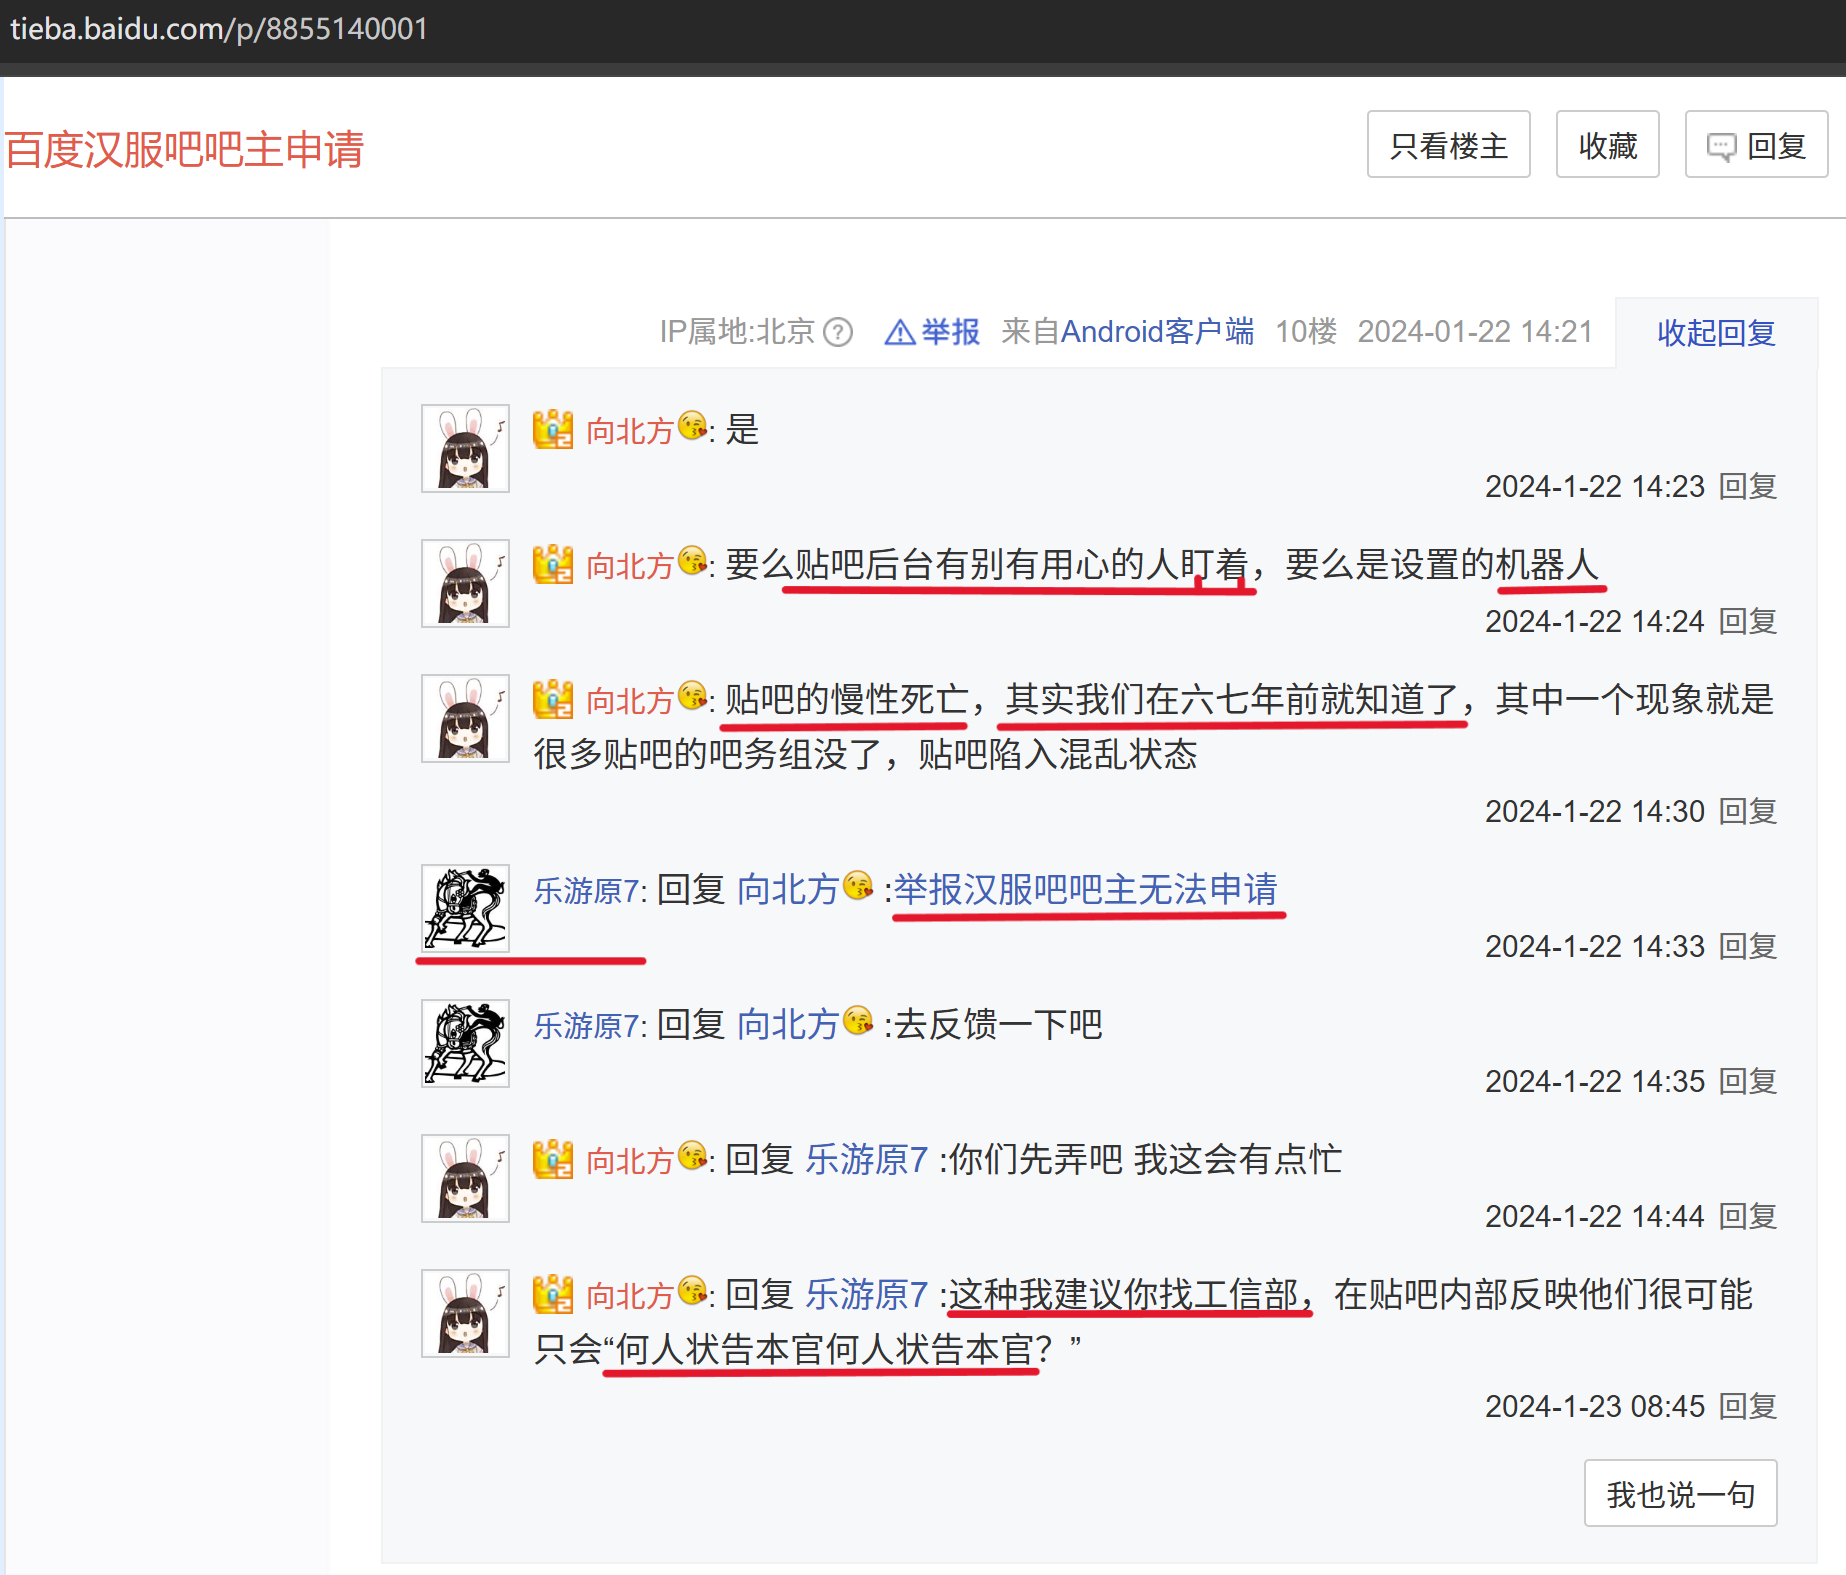The width and height of the screenshot is (1846, 1575).
Task: Click the crown badge beside the first 向北方 comment
Action: 552,430
